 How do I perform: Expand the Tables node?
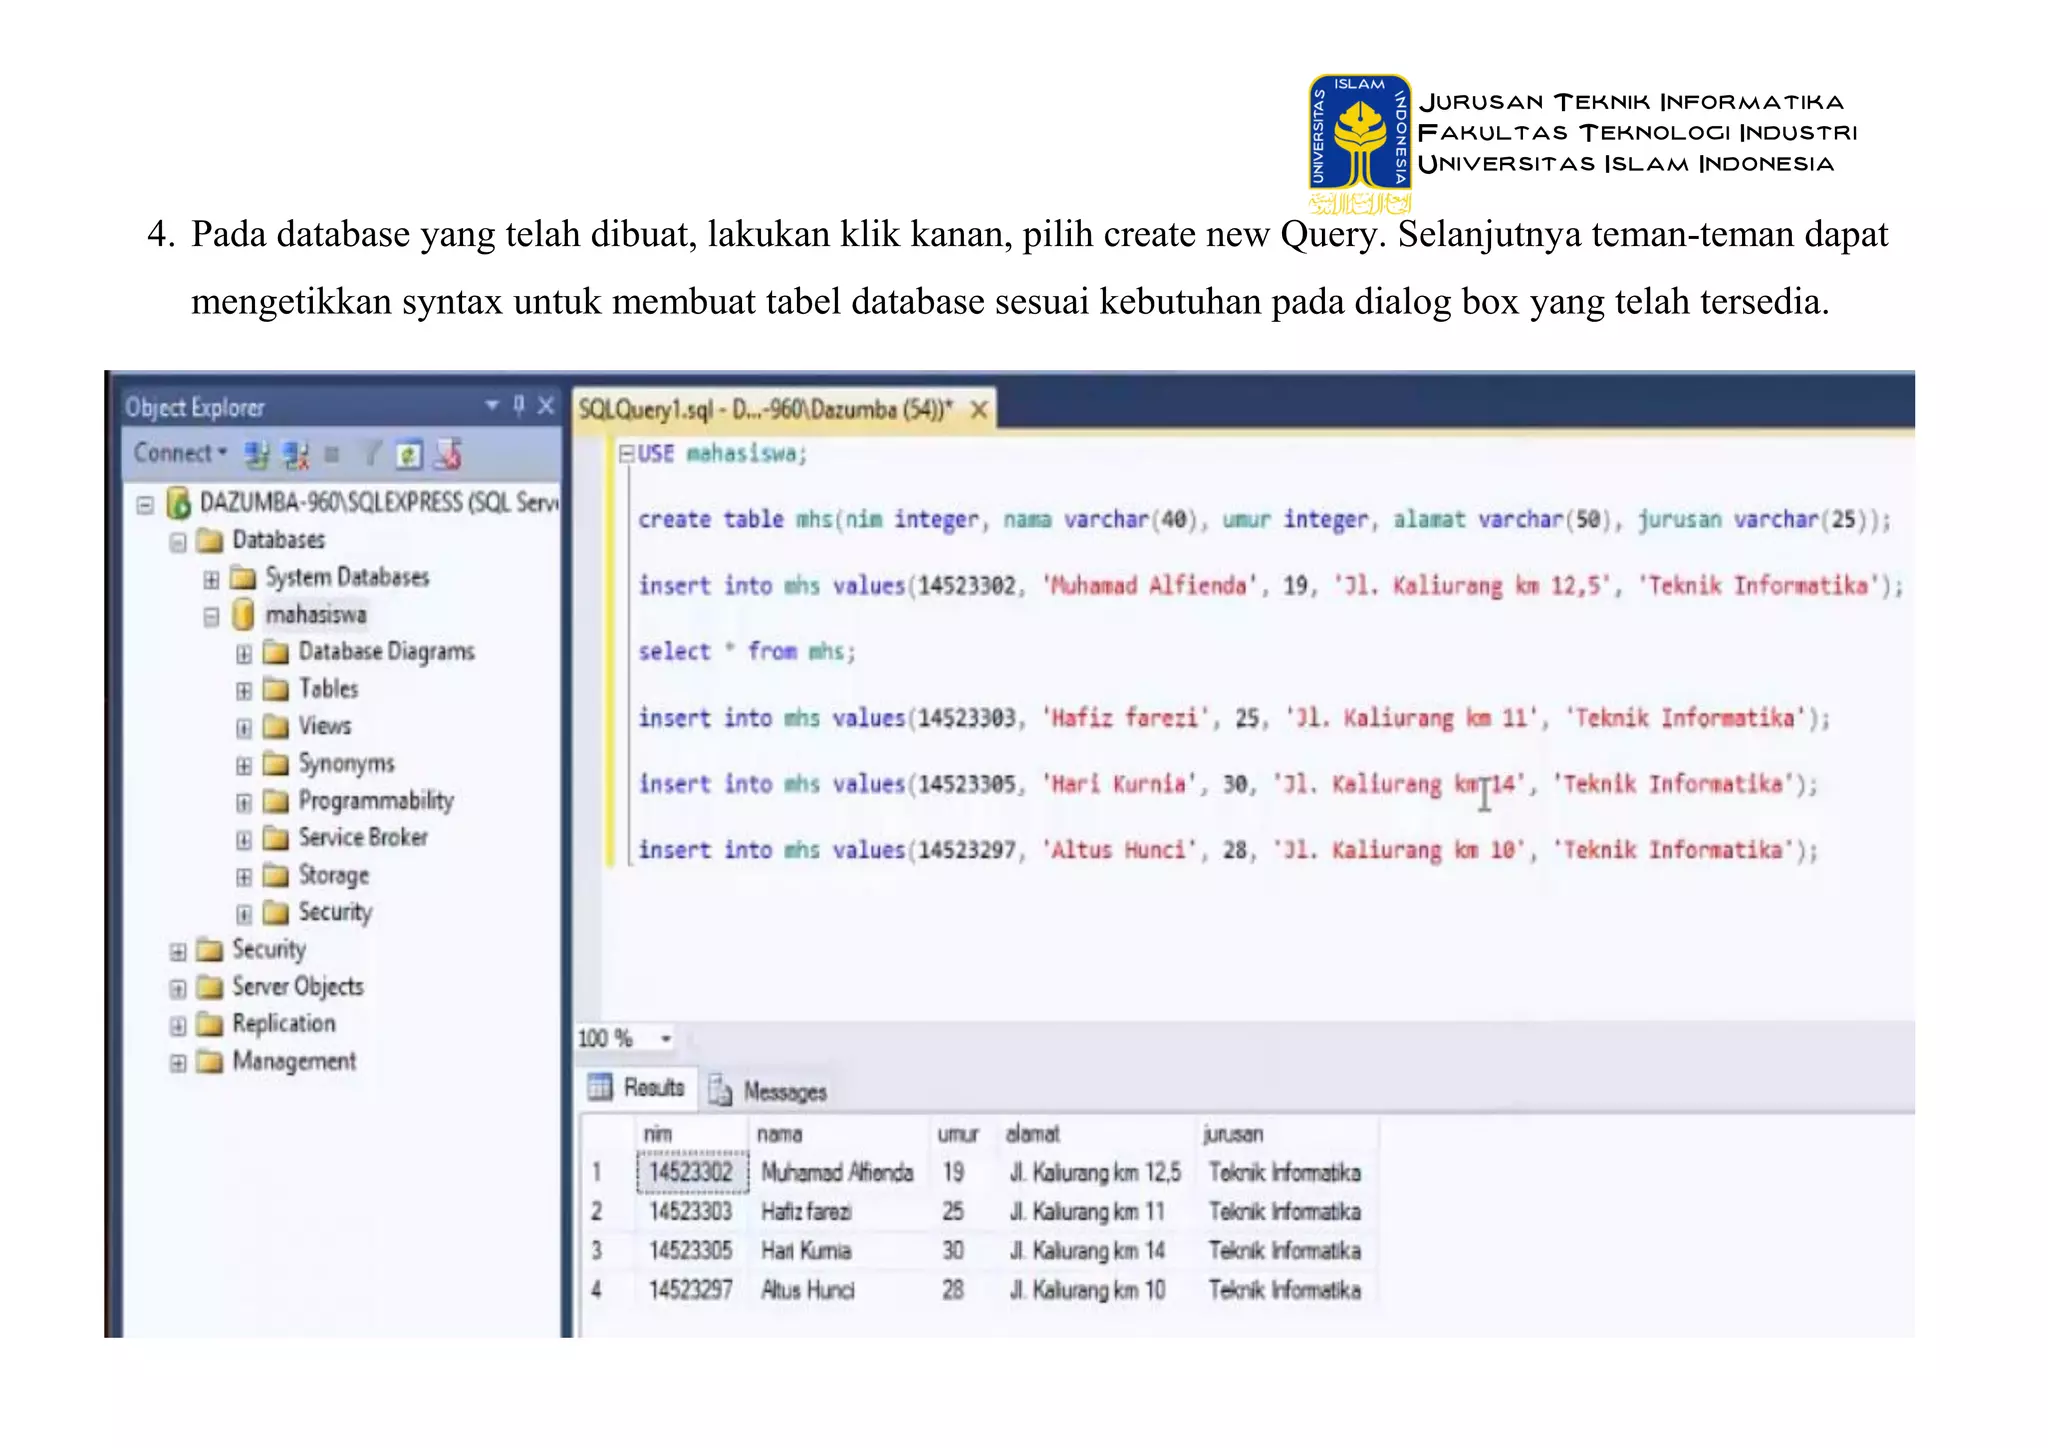(x=244, y=691)
